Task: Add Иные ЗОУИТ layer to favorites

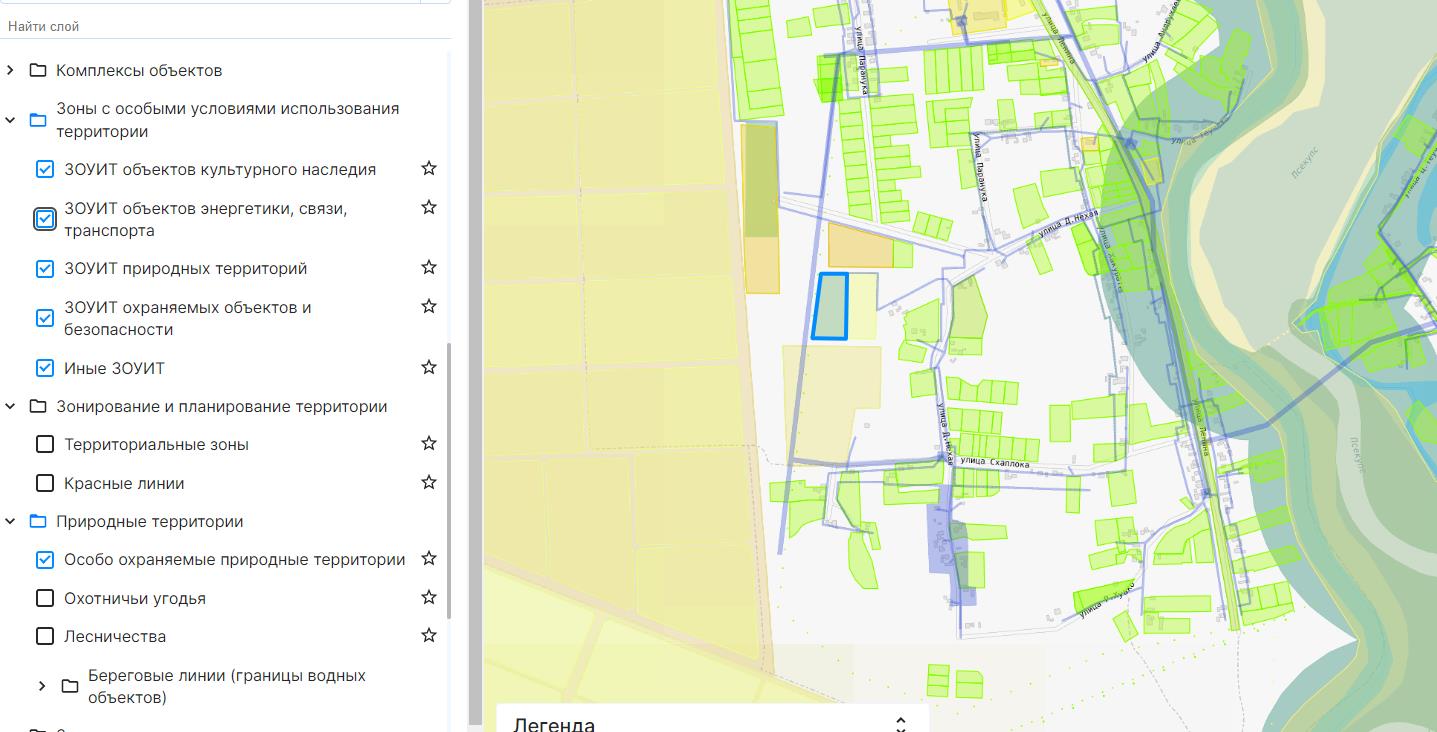Action: tap(429, 367)
